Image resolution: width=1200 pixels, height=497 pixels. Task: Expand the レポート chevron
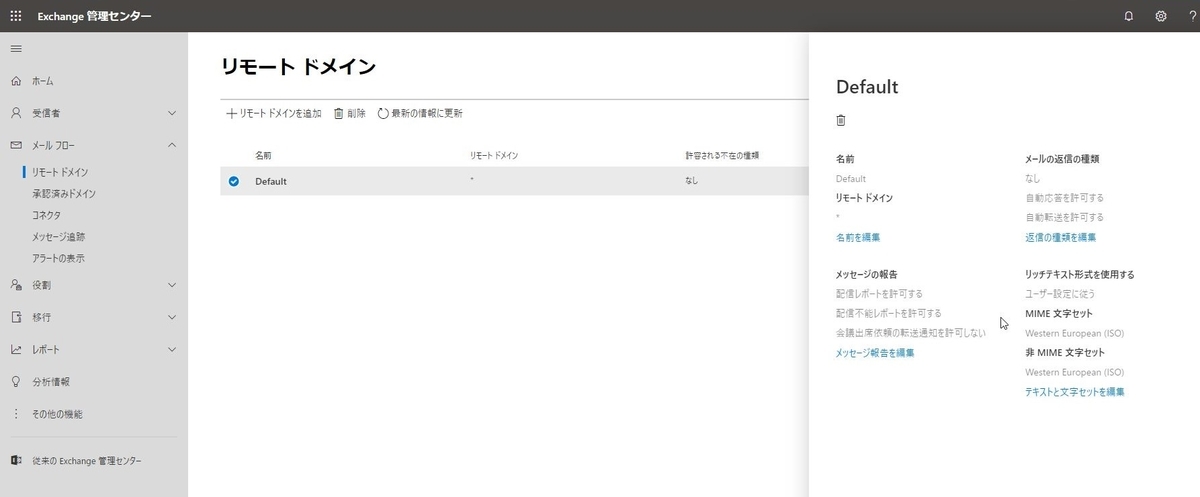[172, 349]
